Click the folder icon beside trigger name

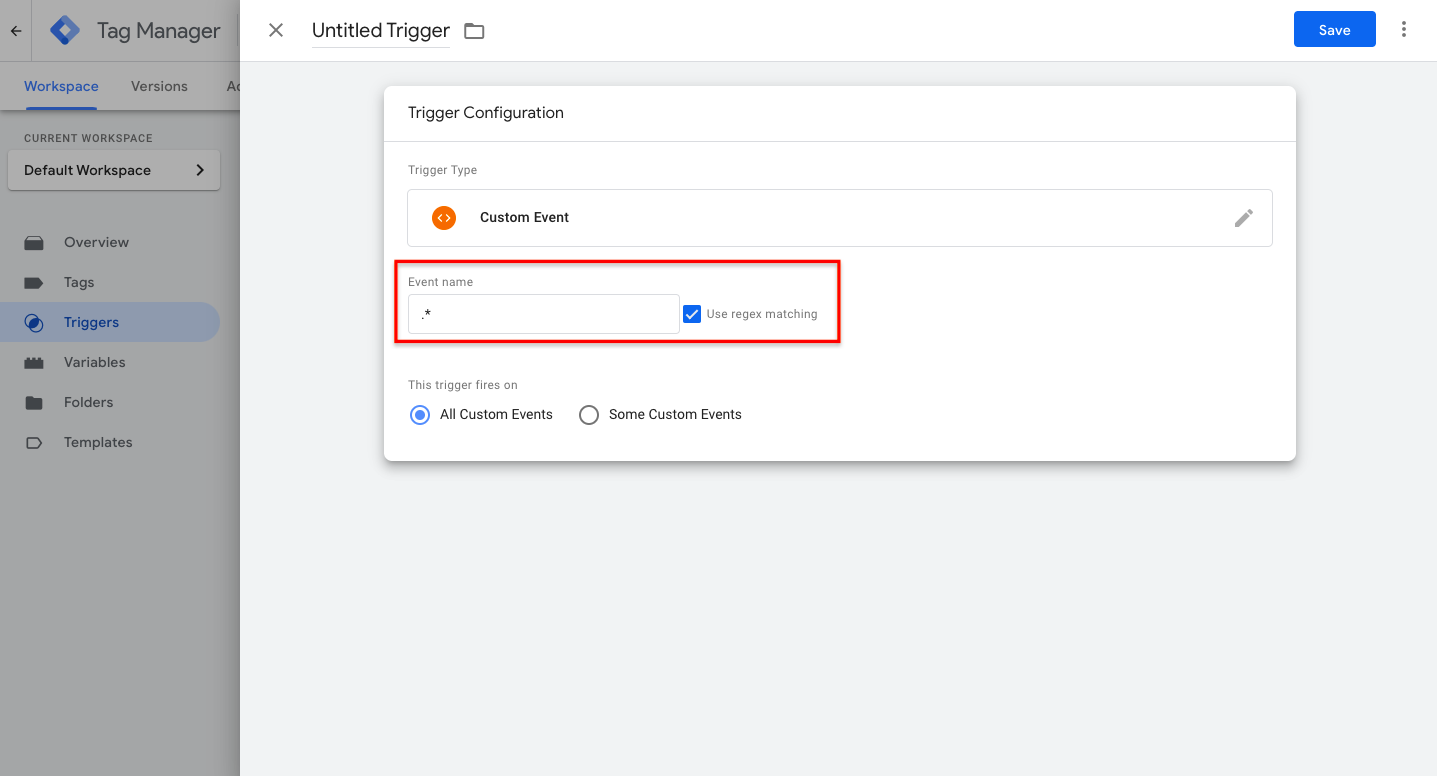(x=474, y=31)
